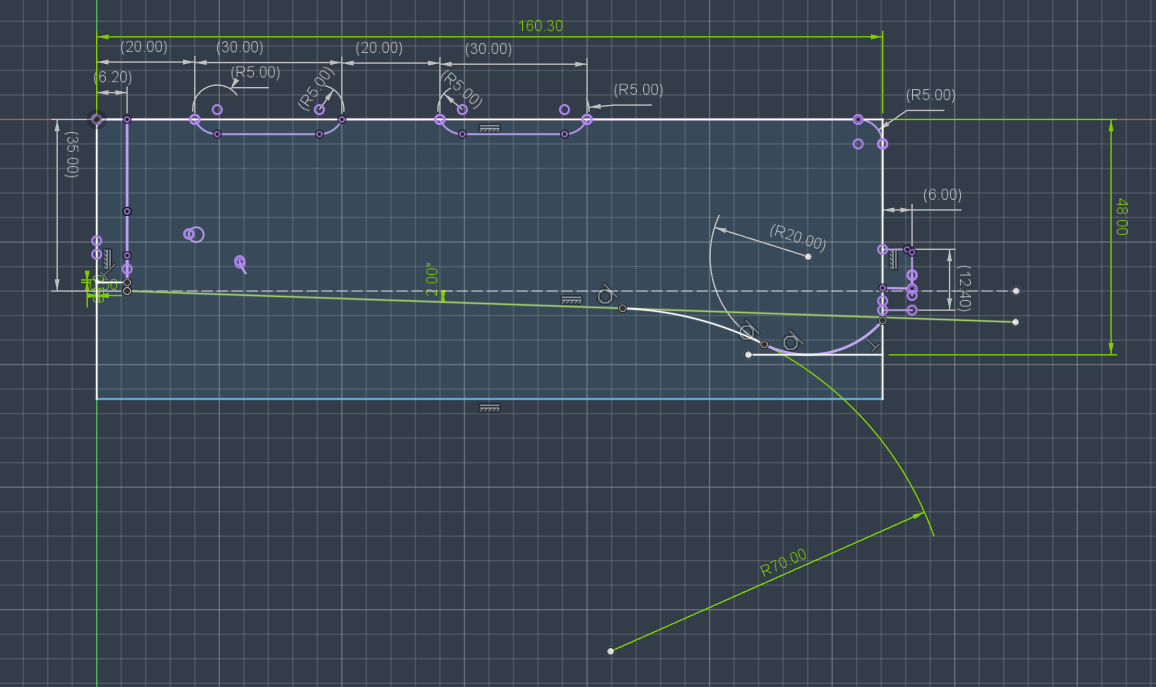Select the (R20.00) radius dimension
The height and width of the screenshot is (687, 1156).
(x=798, y=237)
